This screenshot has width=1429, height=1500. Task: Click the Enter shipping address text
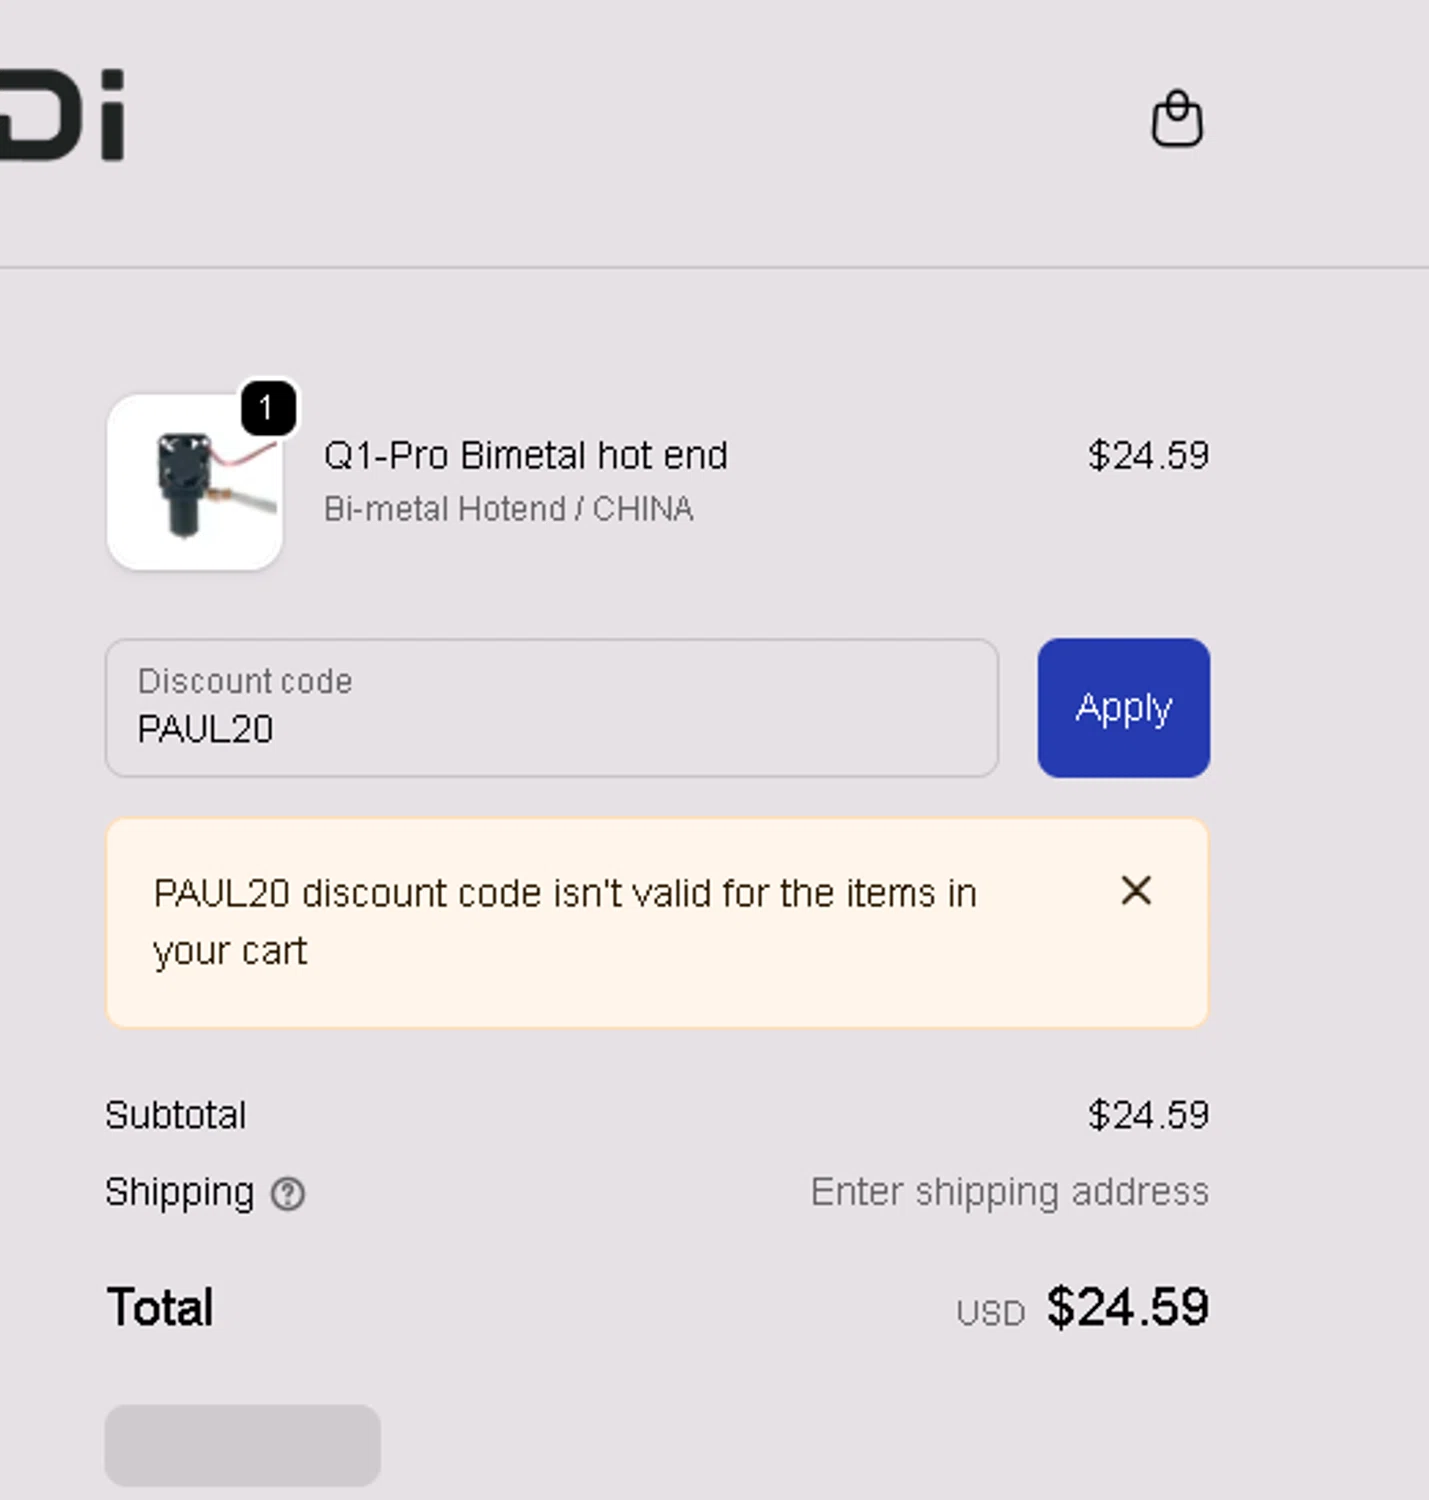point(1009,1192)
